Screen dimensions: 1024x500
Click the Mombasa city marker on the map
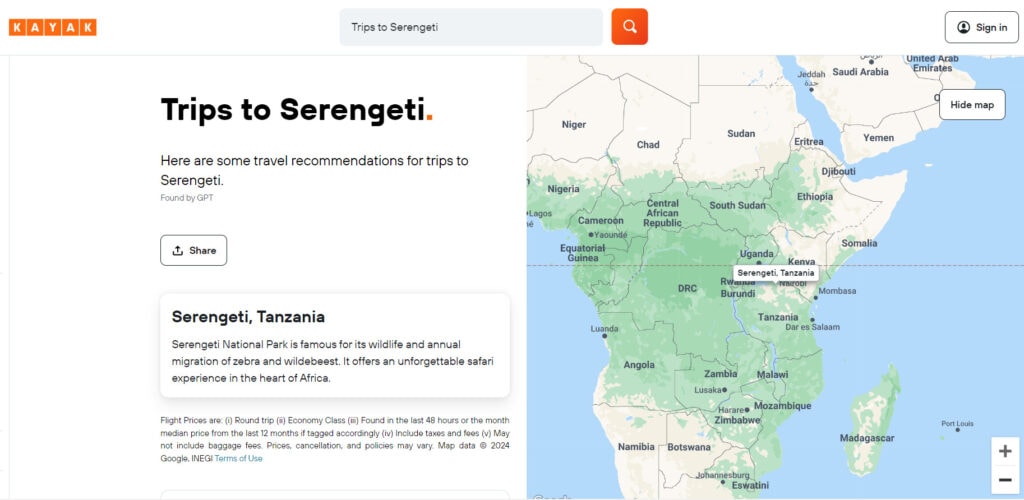click(x=835, y=293)
